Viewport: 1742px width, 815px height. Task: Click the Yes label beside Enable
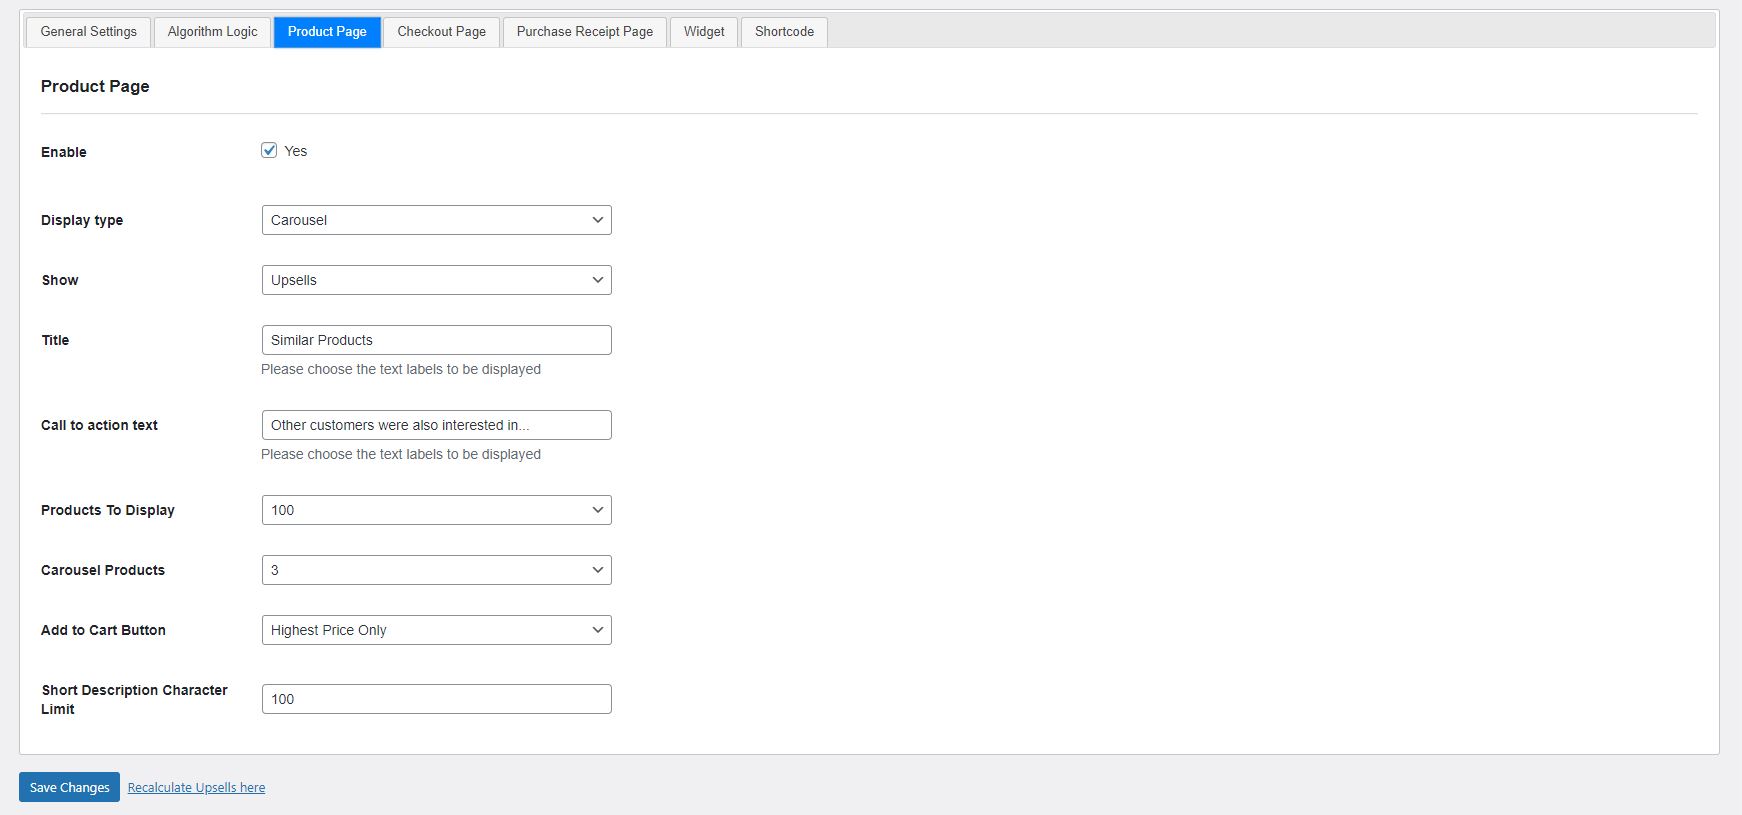[x=295, y=151]
